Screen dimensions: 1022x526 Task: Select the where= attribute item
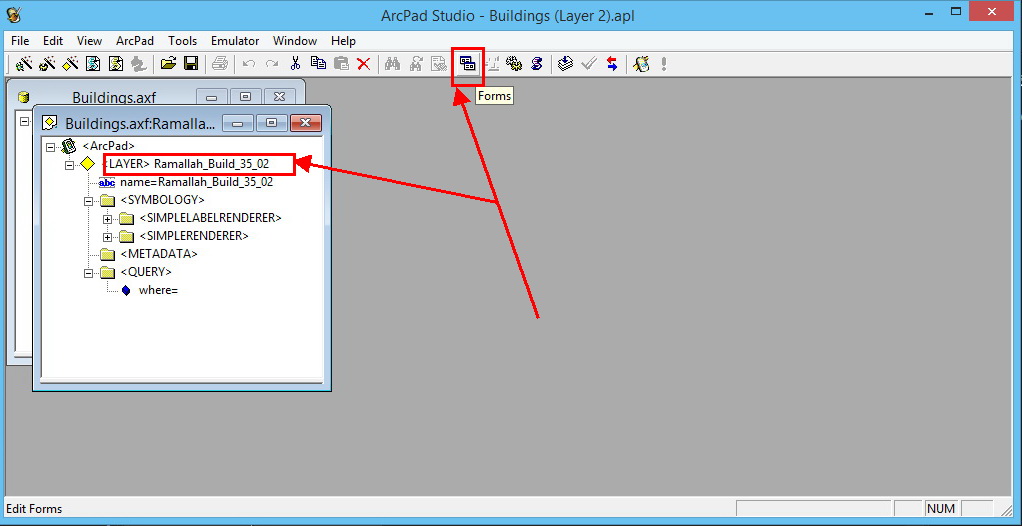pyautogui.click(x=158, y=290)
